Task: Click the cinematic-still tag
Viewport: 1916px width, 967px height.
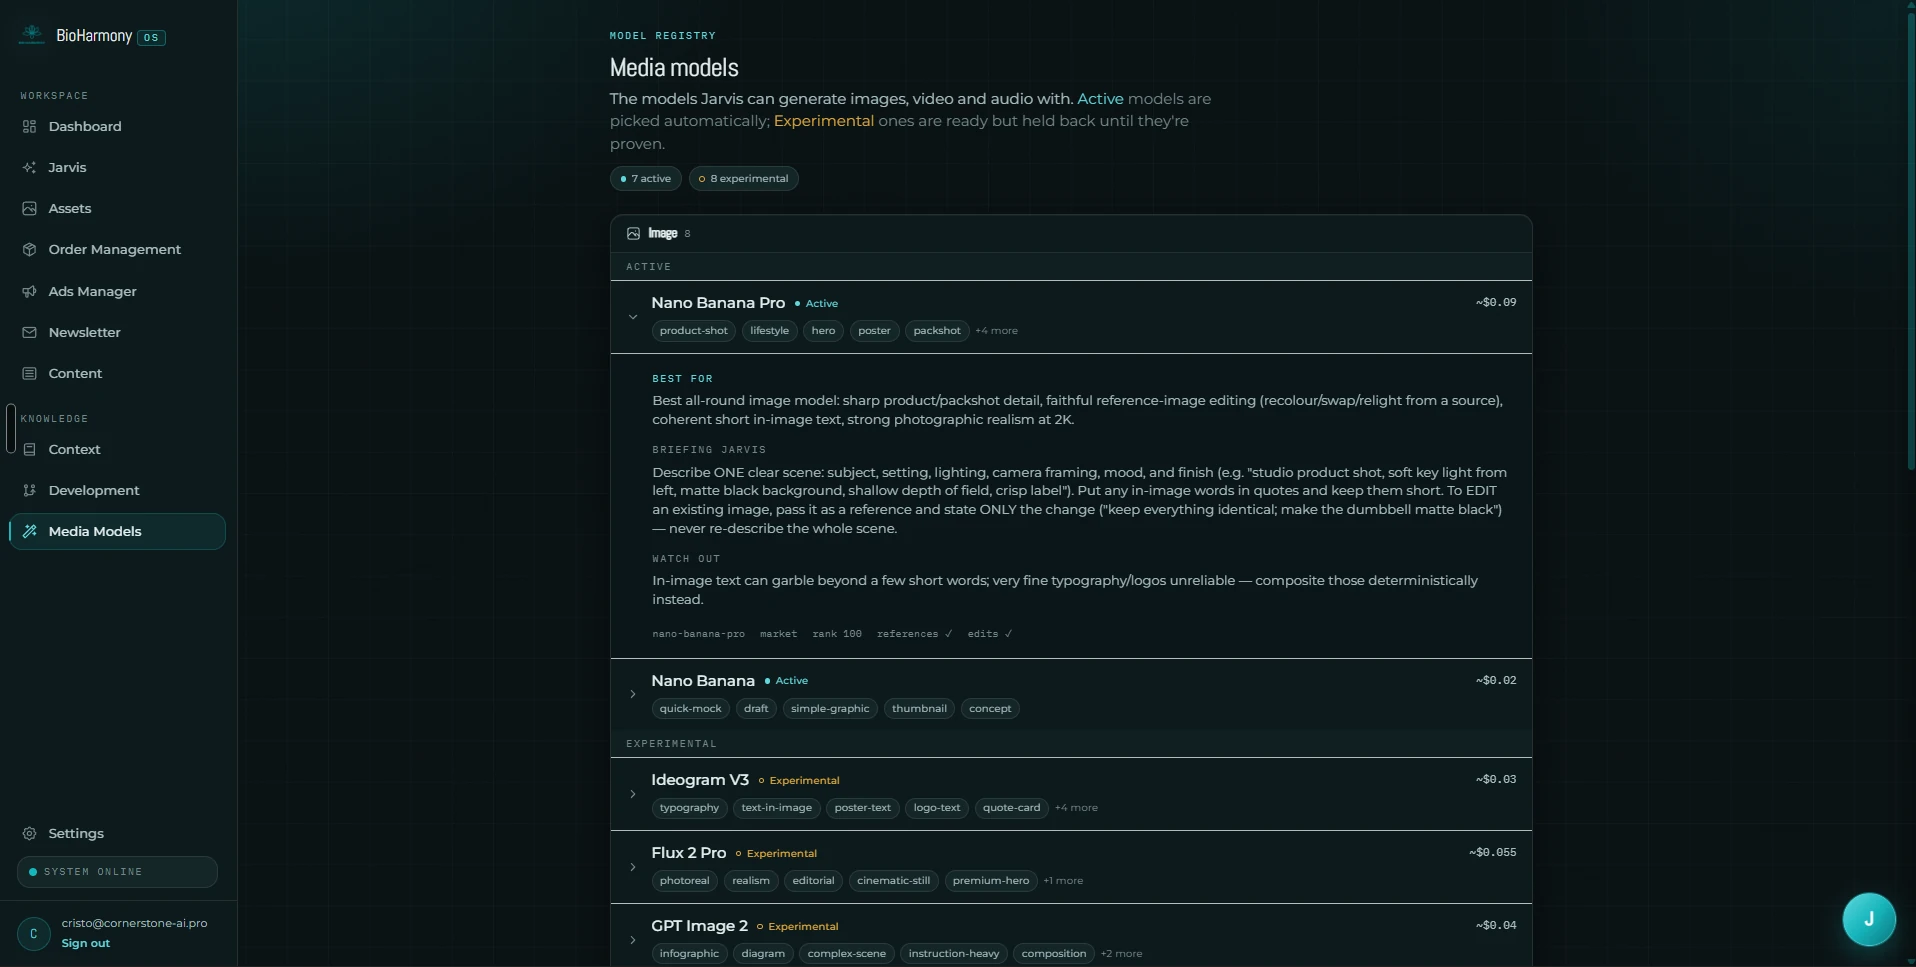Action: 894,881
